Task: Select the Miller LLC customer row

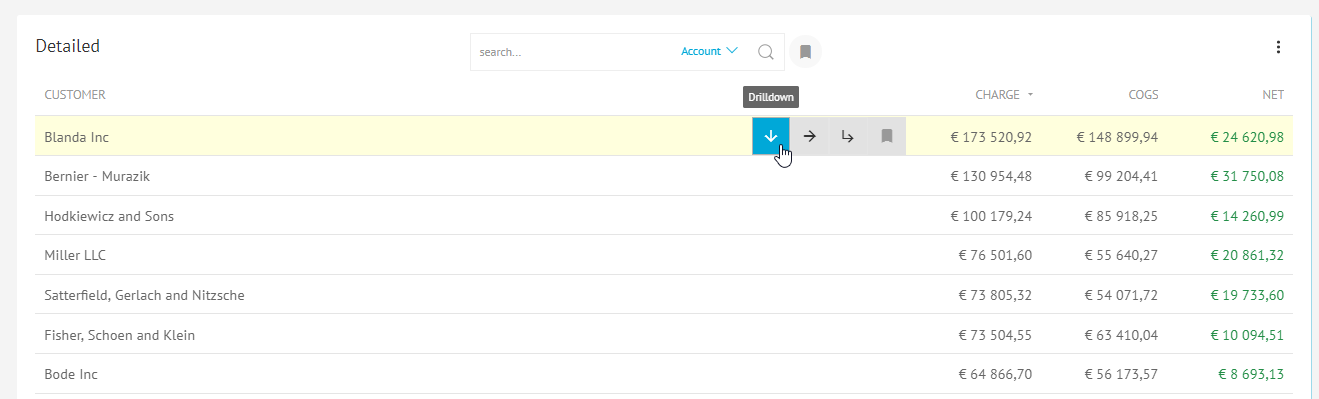Action: (x=663, y=255)
